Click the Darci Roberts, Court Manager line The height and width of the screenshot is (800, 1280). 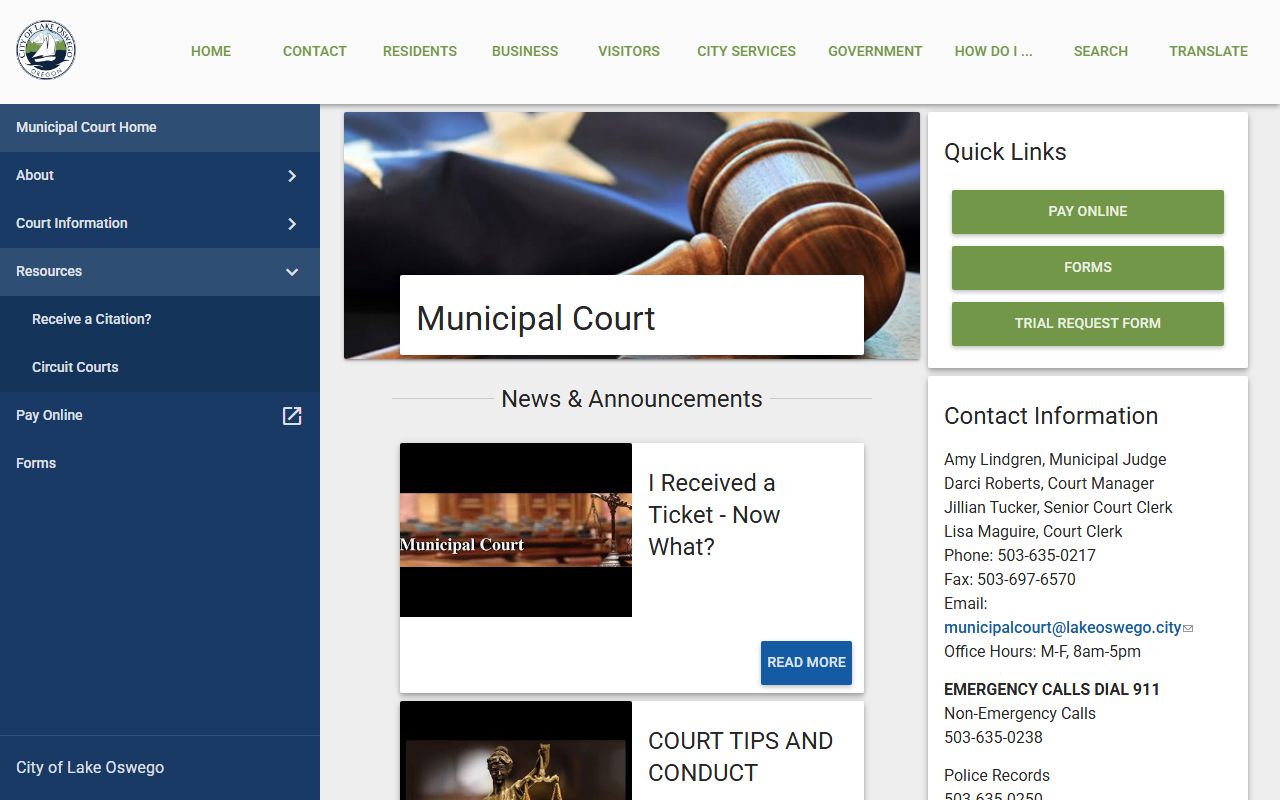click(1049, 484)
